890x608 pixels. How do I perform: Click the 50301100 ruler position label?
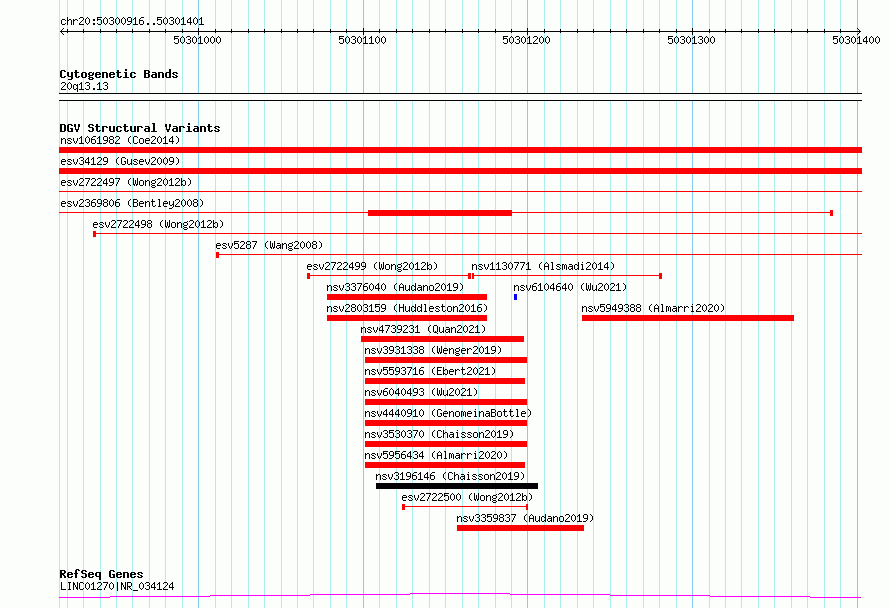362,40
